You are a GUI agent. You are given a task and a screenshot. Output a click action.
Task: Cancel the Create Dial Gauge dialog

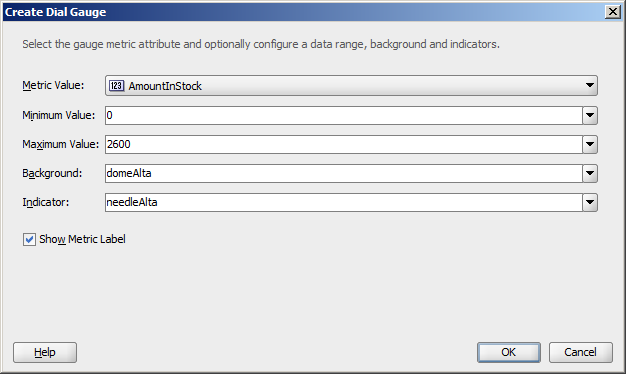(x=580, y=352)
